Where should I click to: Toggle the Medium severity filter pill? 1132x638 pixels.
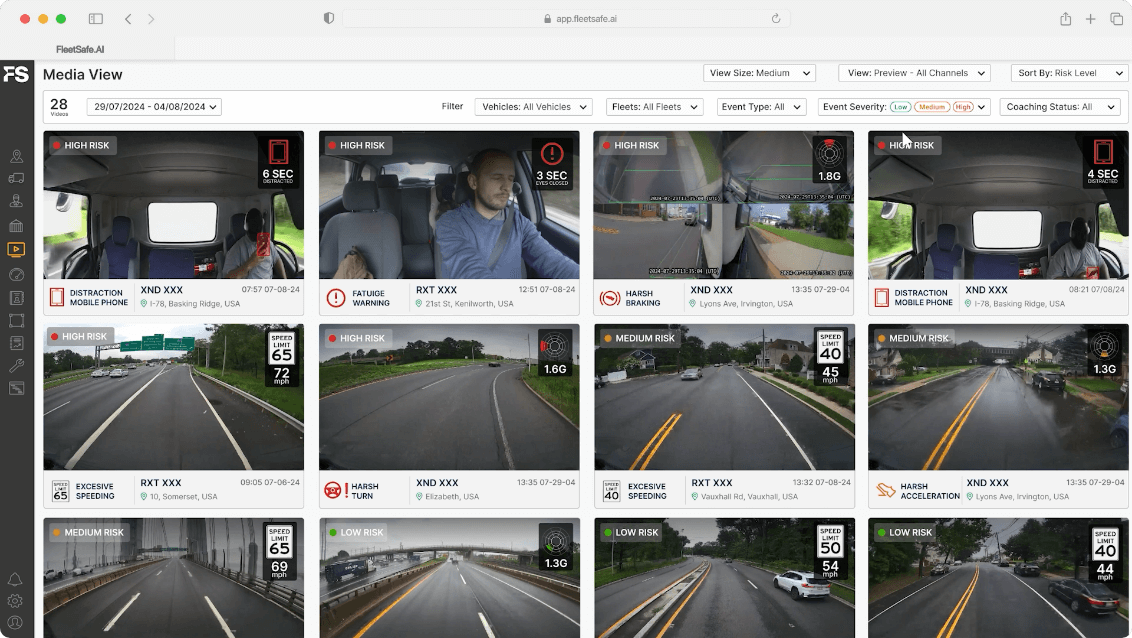point(931,107)
